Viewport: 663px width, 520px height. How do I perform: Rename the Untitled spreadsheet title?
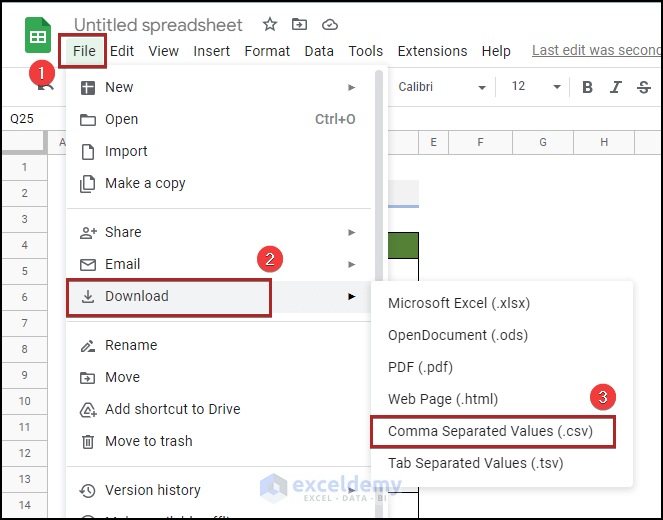point(158,25)
